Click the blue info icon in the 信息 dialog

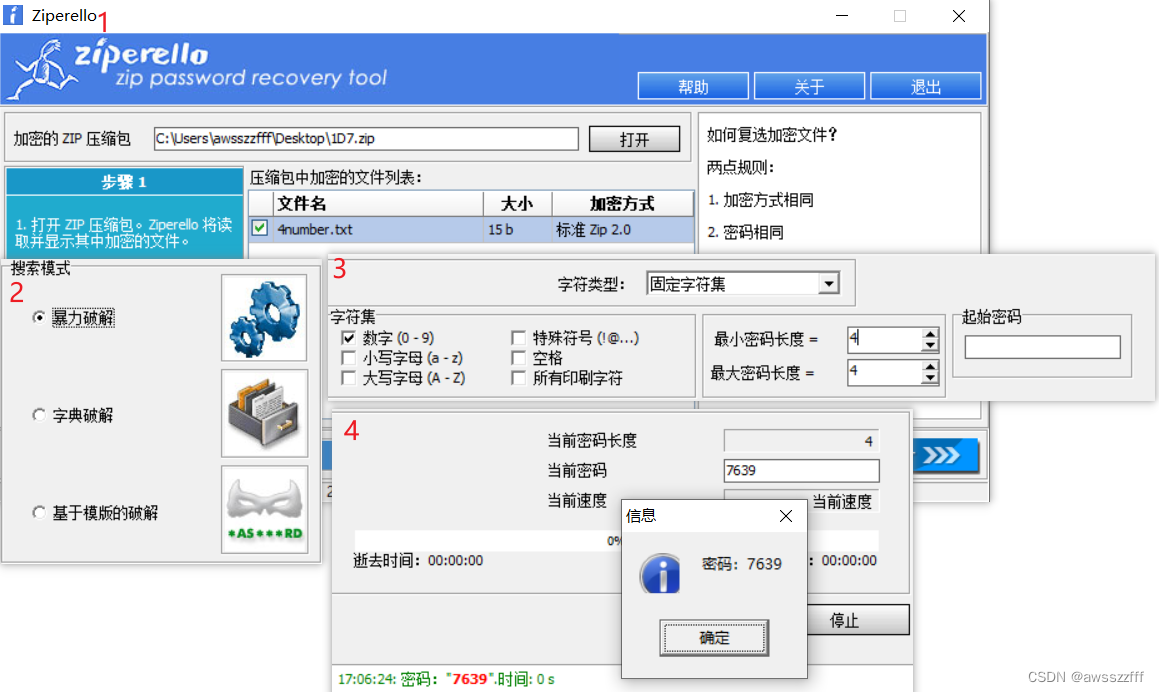[660, 574]
